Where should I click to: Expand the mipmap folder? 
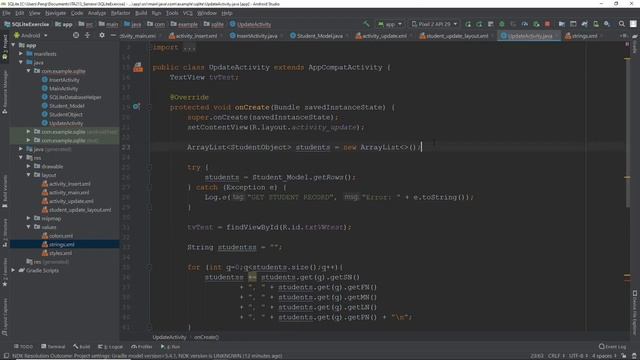pos(29,218)
